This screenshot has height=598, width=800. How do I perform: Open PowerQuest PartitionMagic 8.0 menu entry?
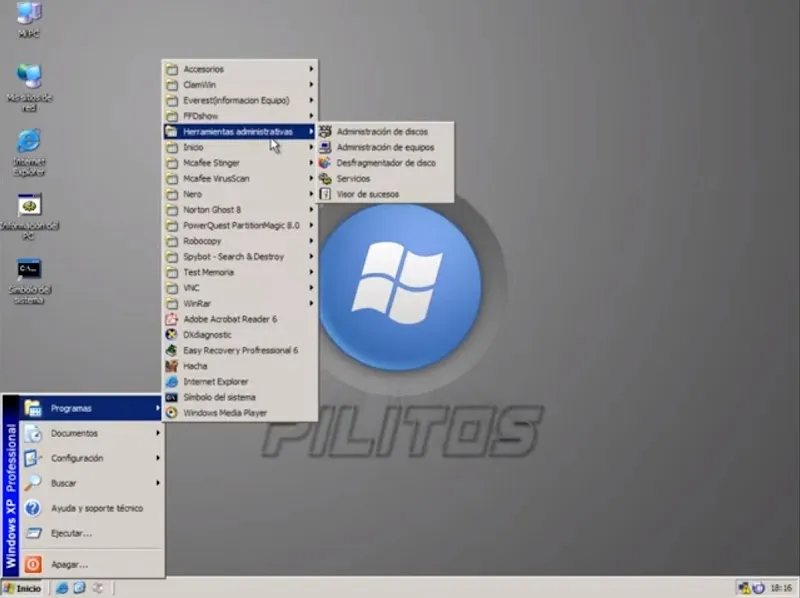(x=240, y=226)
